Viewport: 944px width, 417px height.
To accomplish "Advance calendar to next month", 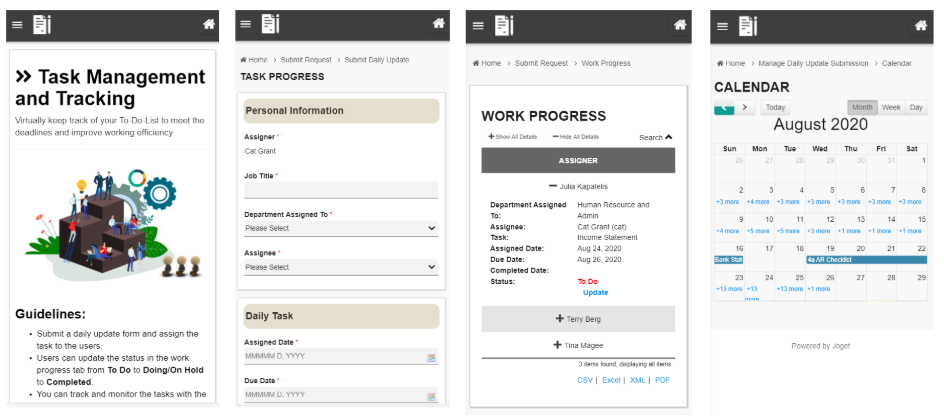I will click(x=745, y=108).
